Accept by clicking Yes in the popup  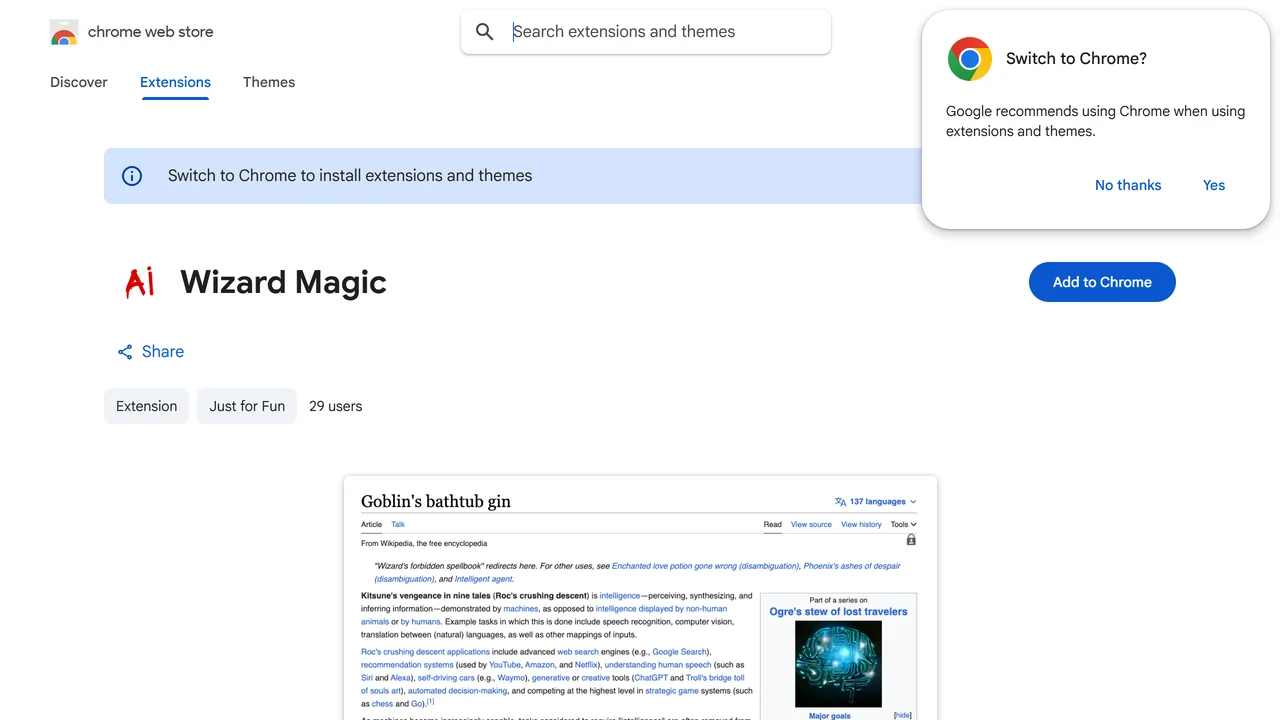point(1214,185)
